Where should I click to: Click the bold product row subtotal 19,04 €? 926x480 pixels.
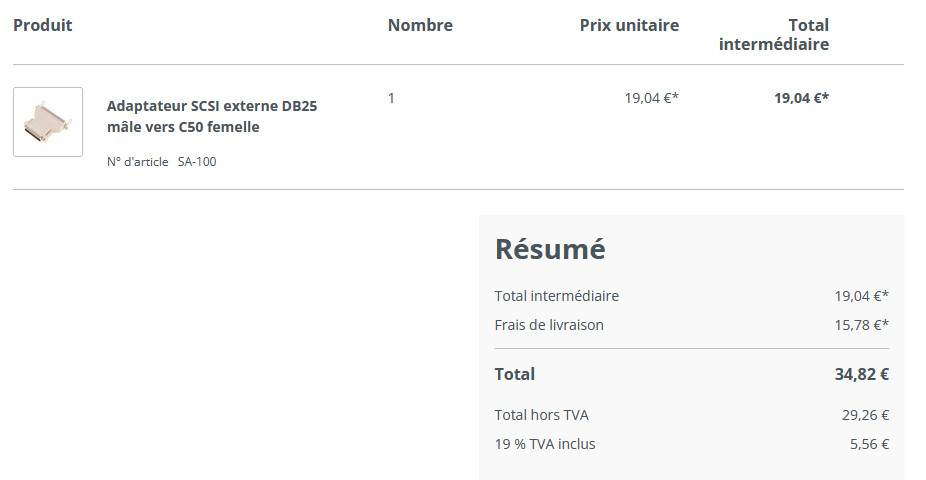click(x=801, y=98)
